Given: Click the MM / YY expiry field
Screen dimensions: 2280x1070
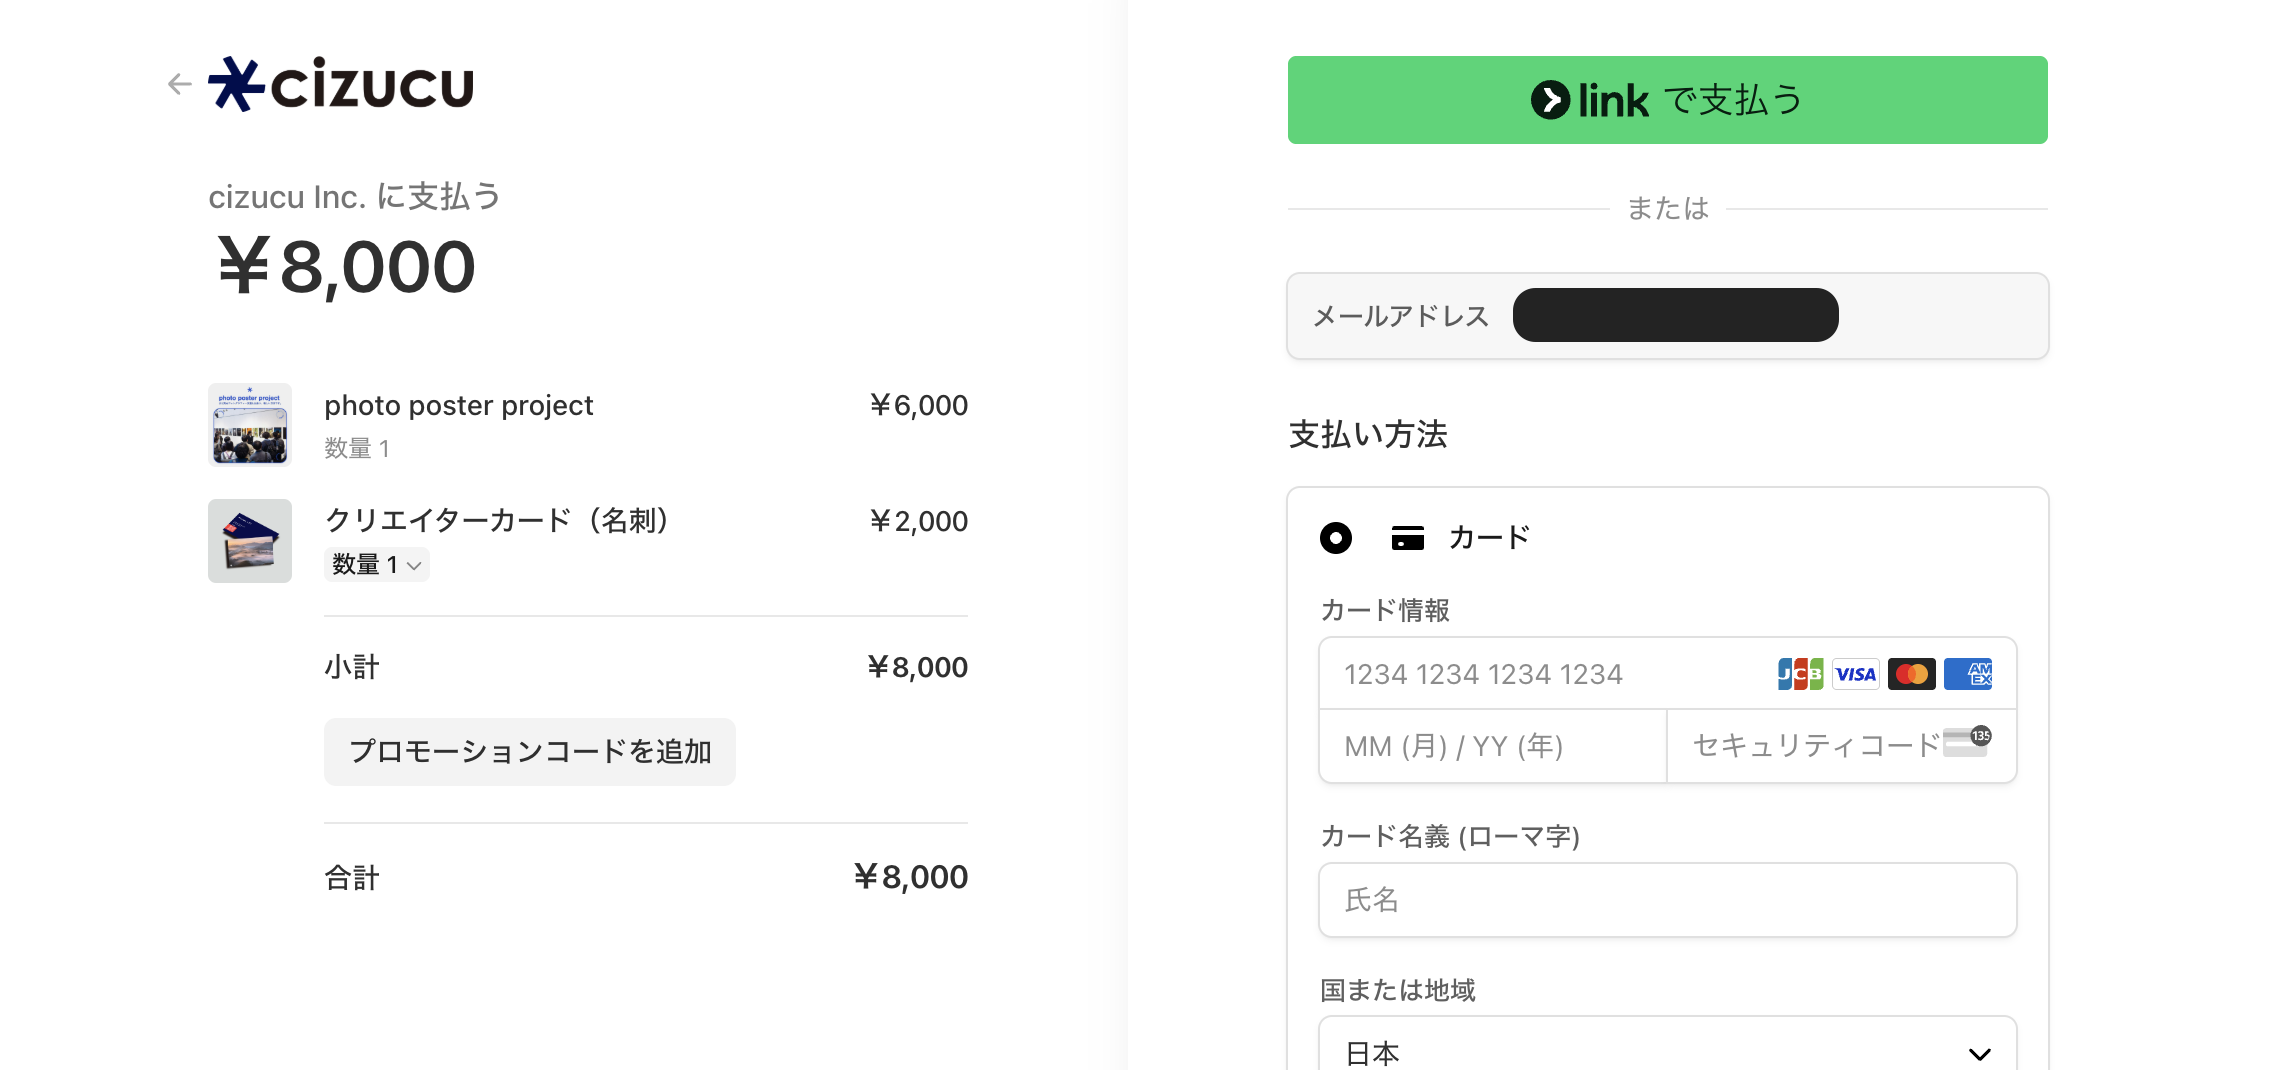Looking at the screenshot, I should 1492,746.
